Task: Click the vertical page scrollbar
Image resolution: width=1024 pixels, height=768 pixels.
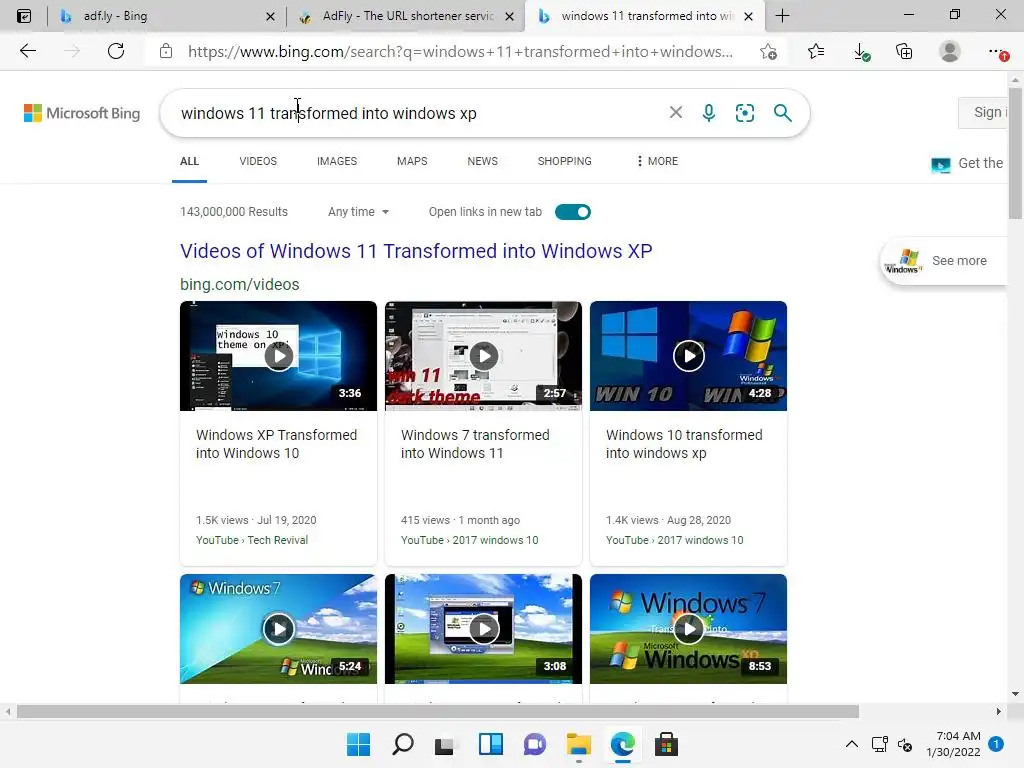Action: tap(1016, 153)
